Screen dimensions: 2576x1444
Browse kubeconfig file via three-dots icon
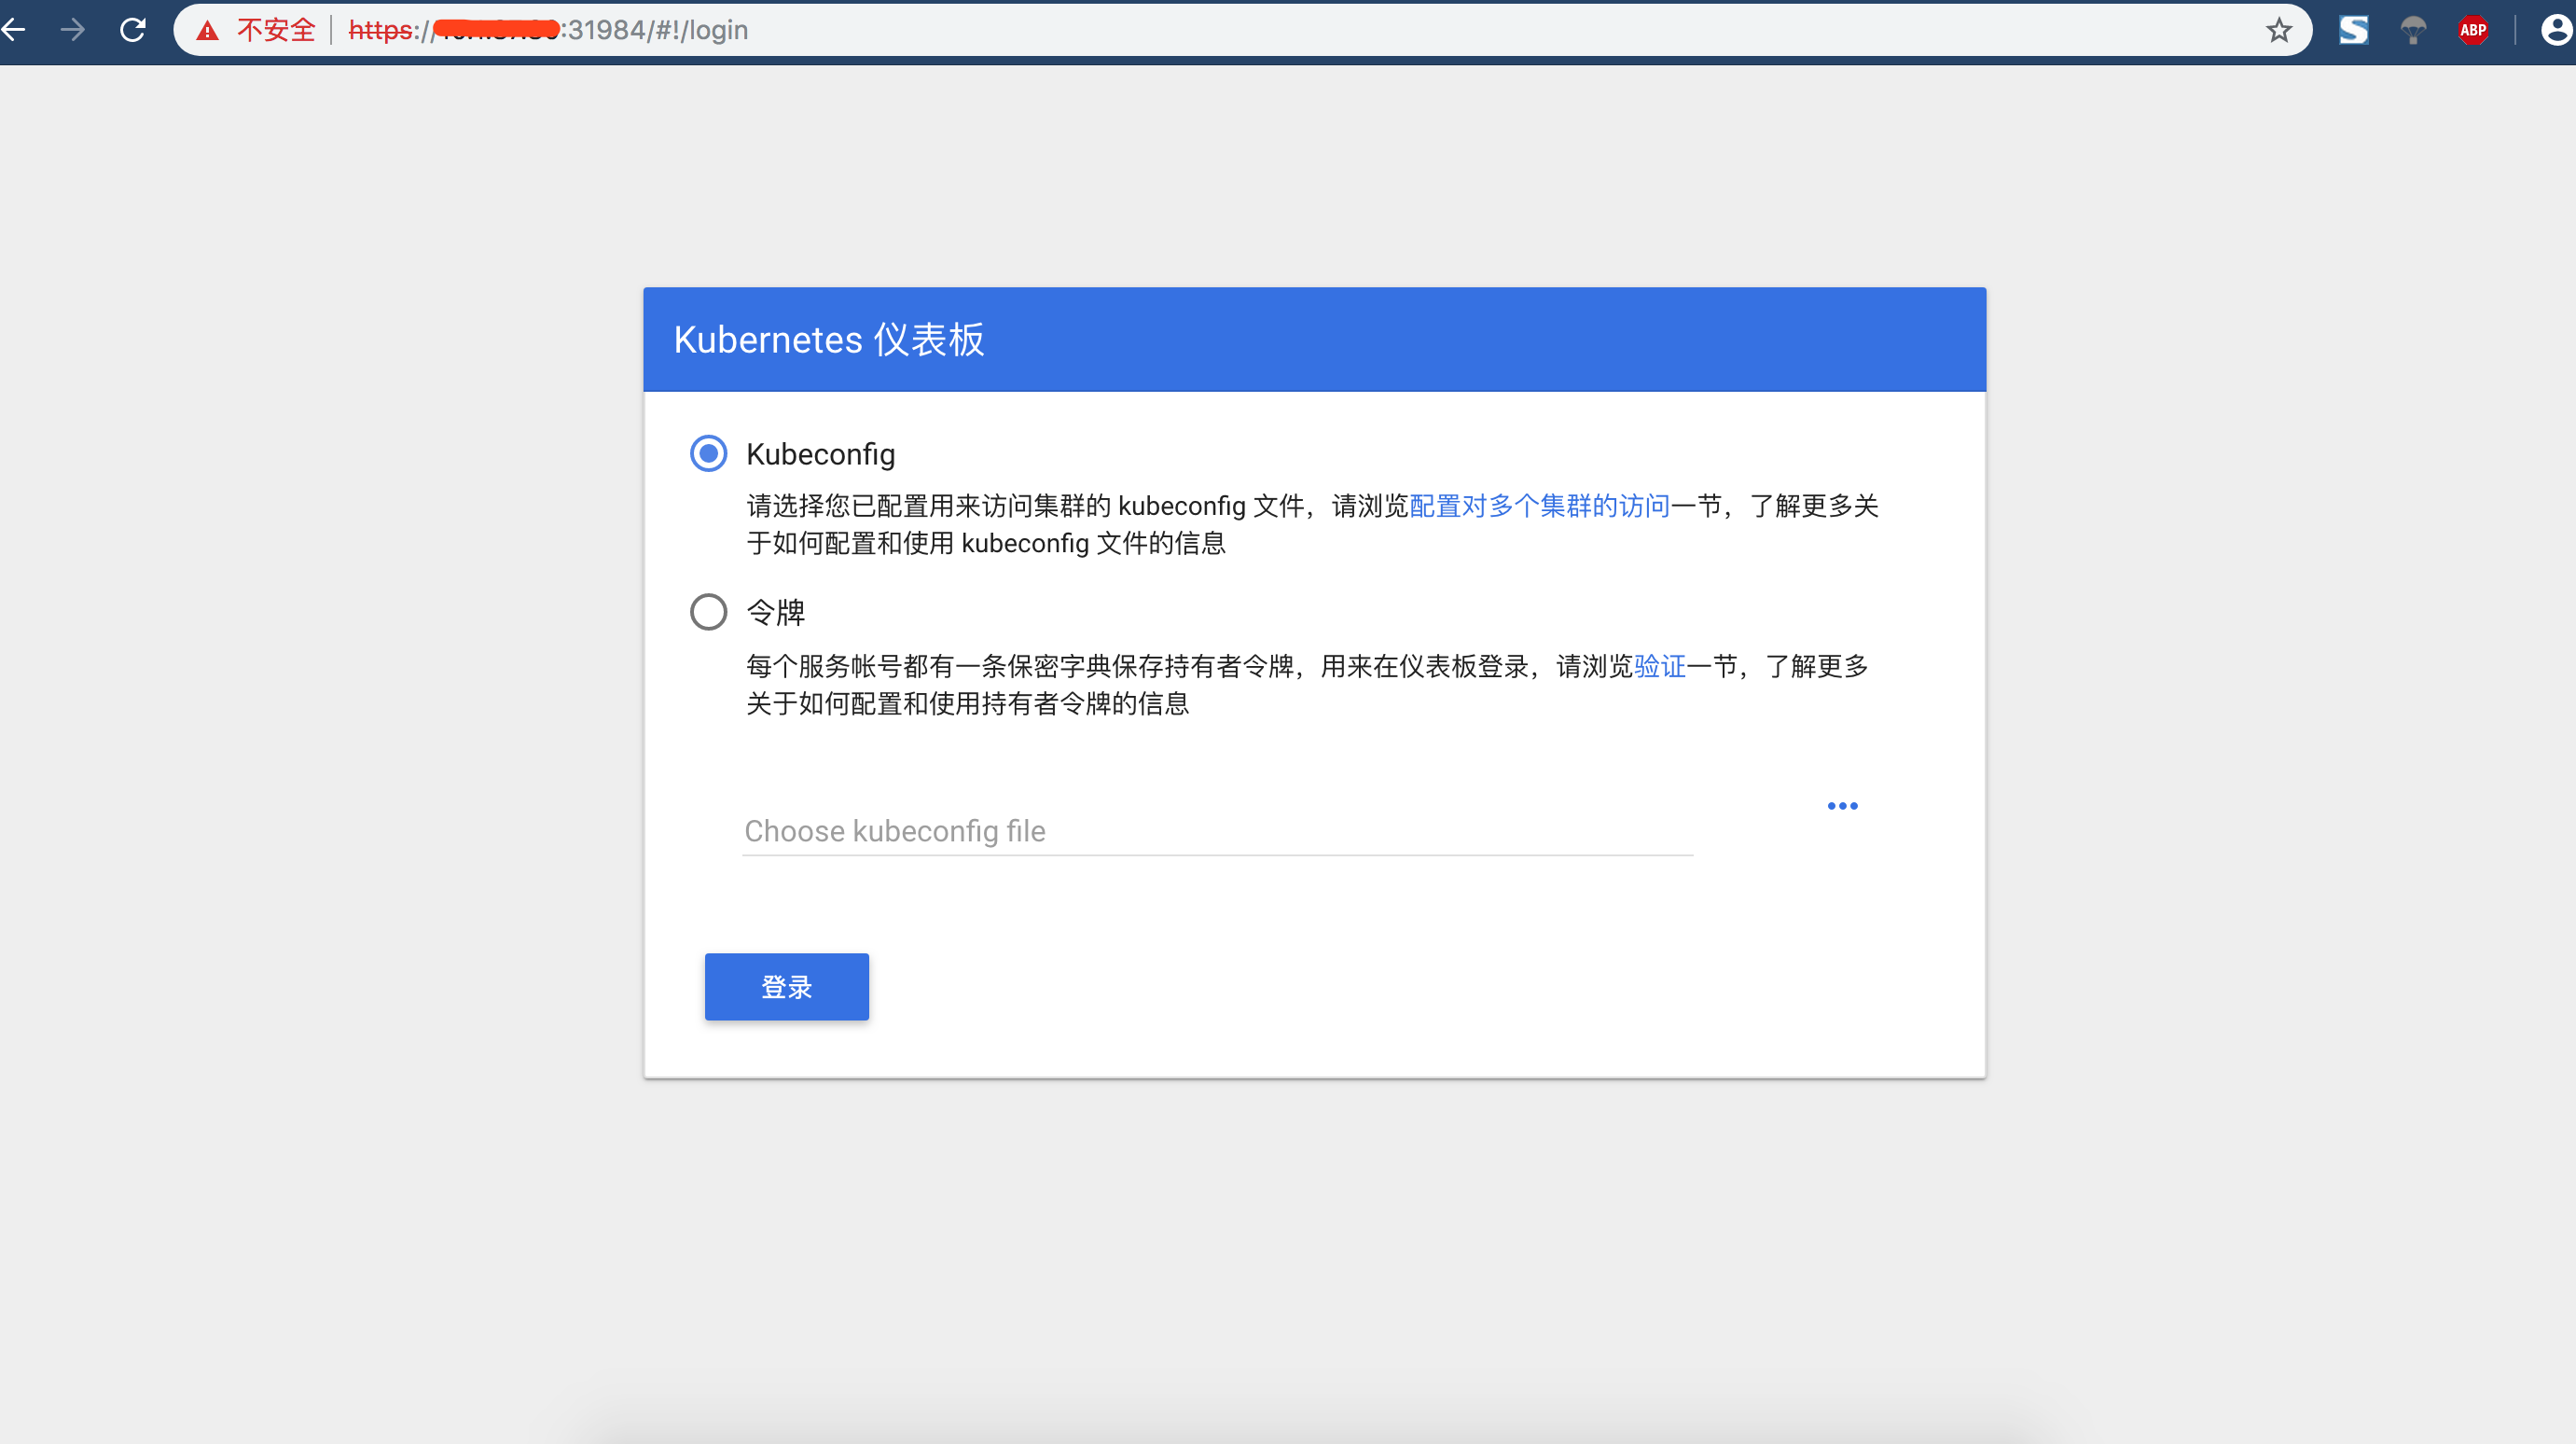tap(1842, 806)
